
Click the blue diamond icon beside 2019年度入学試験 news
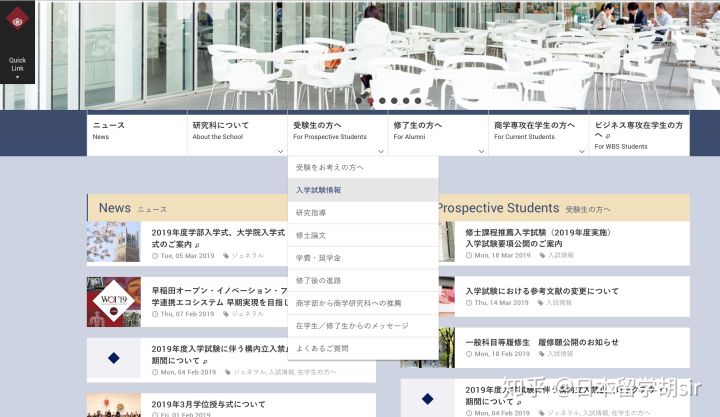click(x=114, y=358)
